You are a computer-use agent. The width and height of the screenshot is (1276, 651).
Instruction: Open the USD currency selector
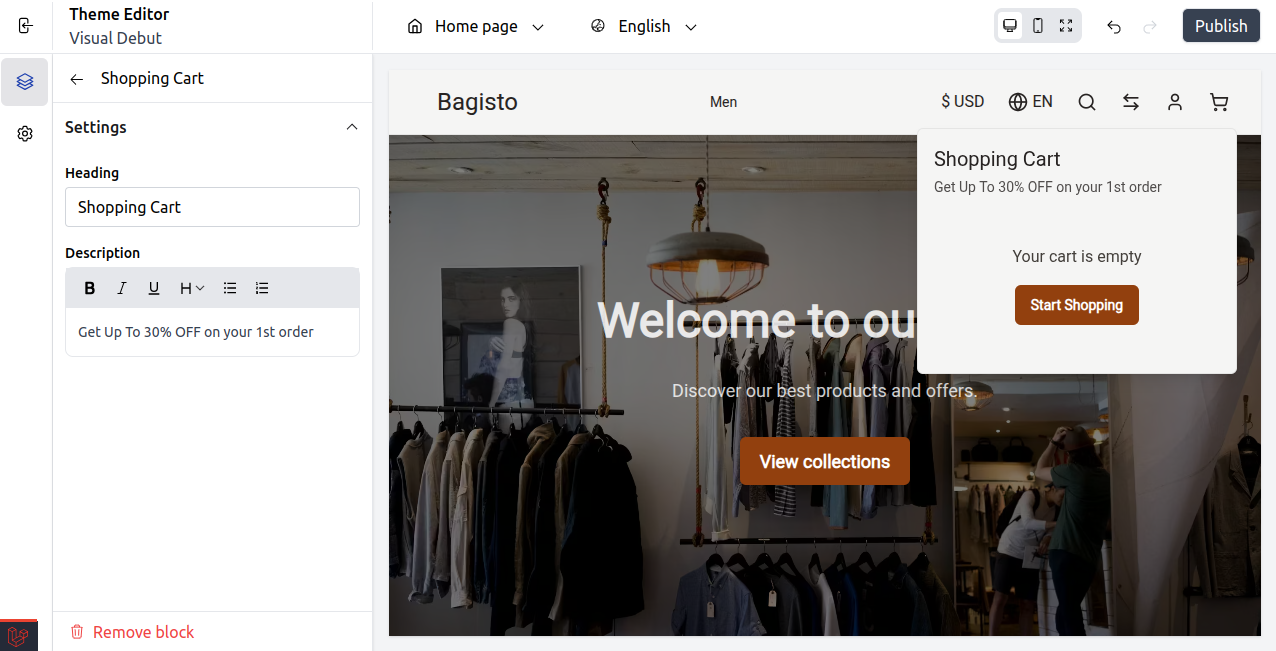(x=963, y=102)
